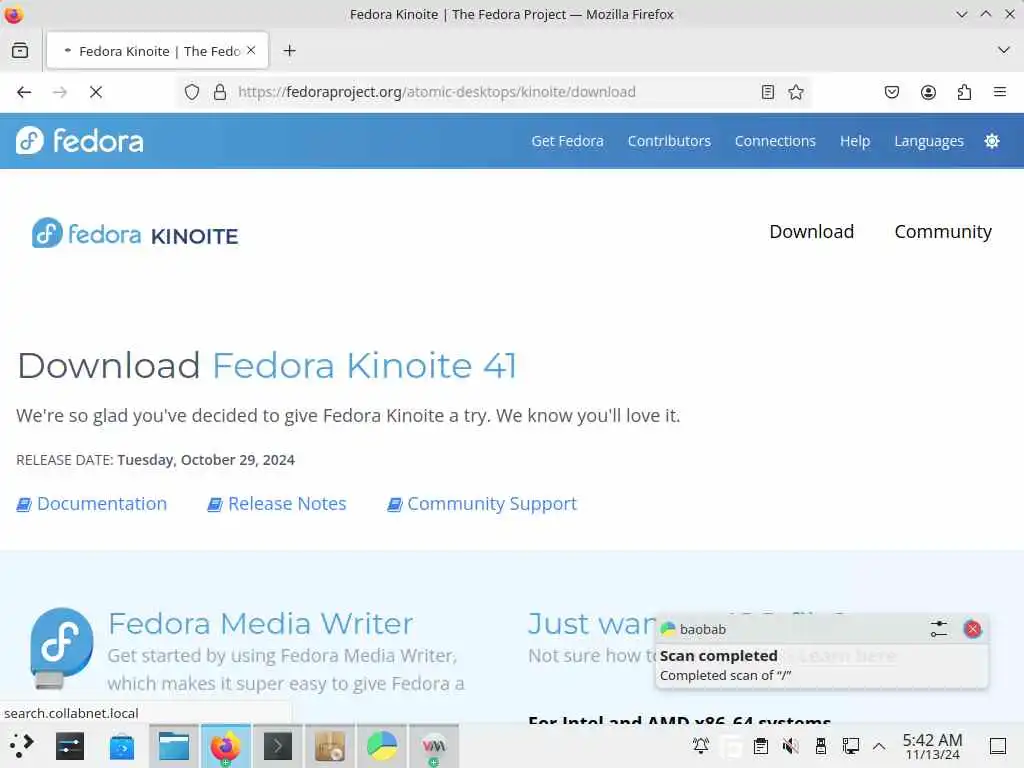Open the tracking protection shield icon
This screenshot has height=768, width=1024.
(191, 92)
